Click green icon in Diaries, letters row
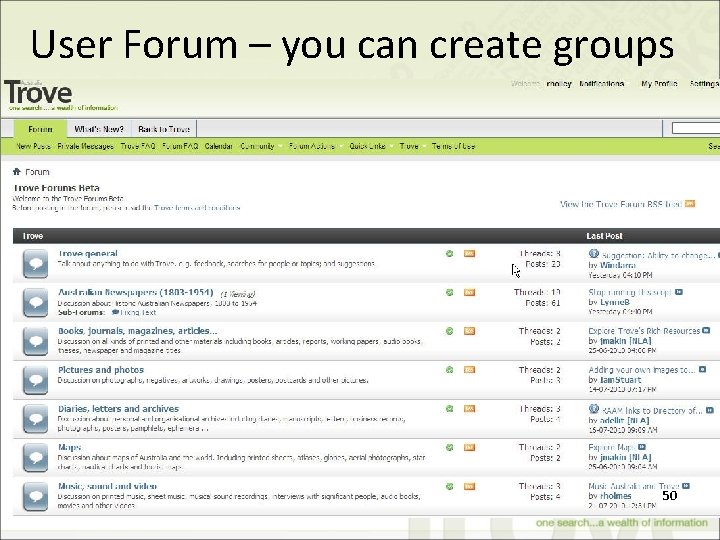The height and width of the screenshot is (540, 720). click(x=450, y=408)
